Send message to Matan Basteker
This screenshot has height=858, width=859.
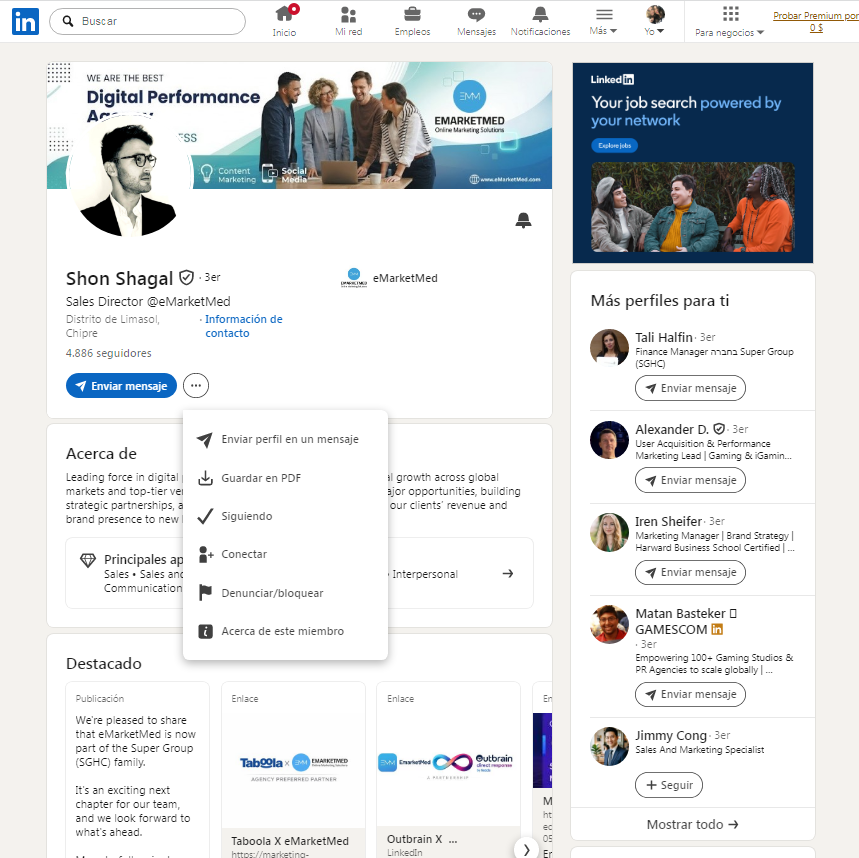coord(690,694)
